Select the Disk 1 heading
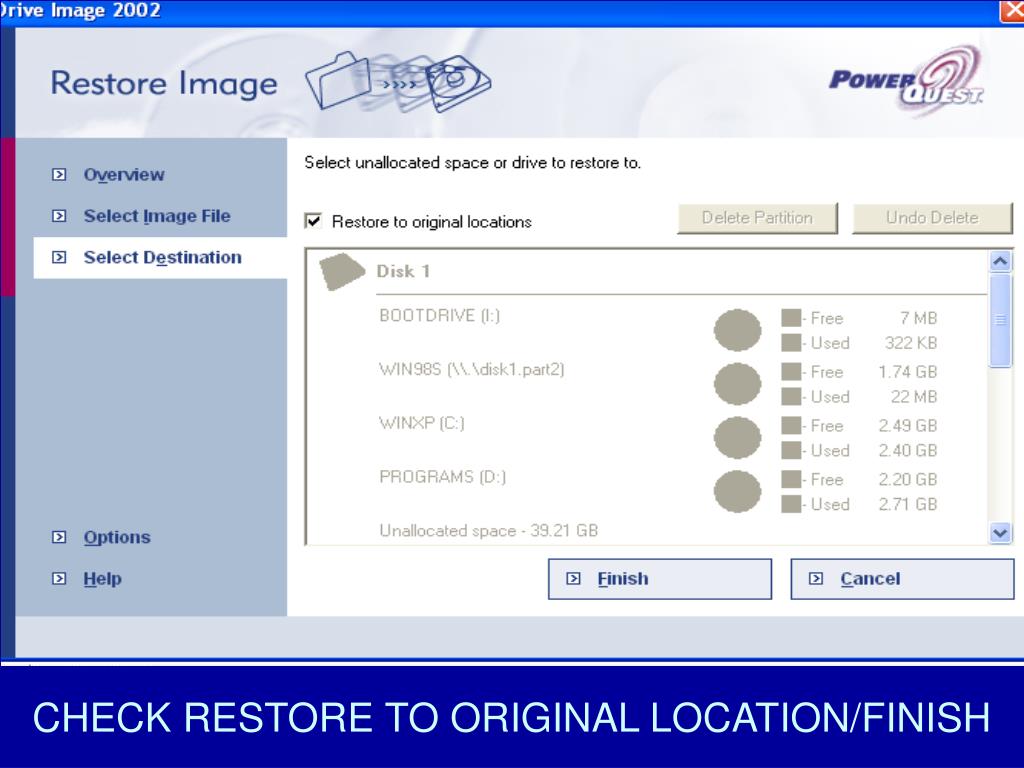 [403, 271]
